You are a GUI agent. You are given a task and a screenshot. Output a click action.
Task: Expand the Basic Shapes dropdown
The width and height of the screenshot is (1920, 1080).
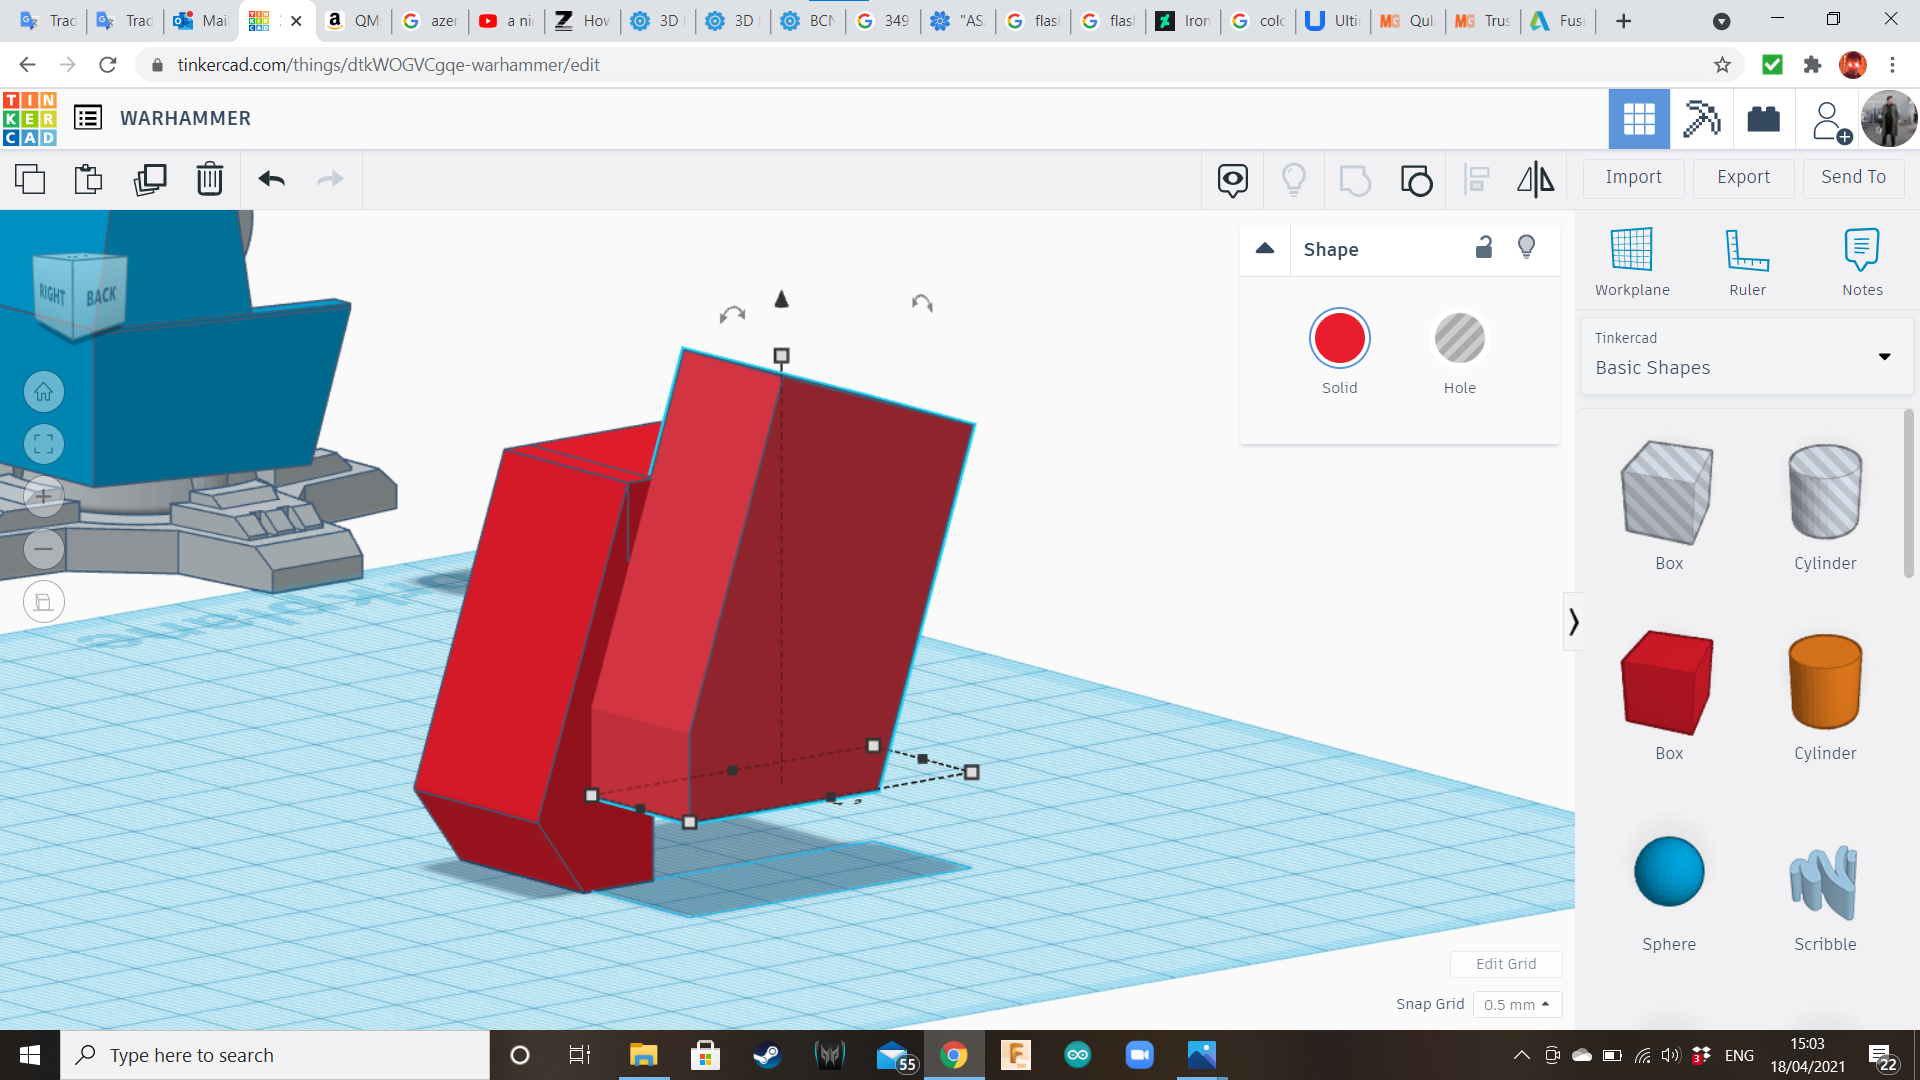point(1884,357)
